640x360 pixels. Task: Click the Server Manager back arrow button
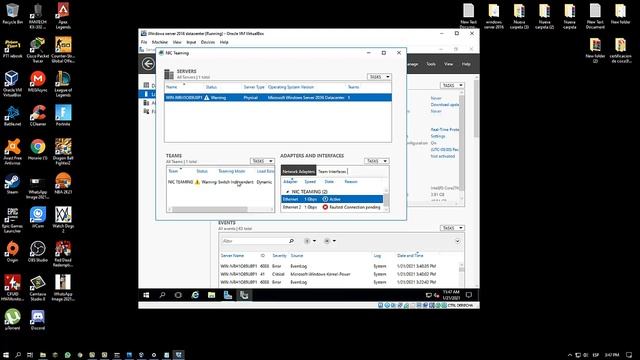[148, 64]
